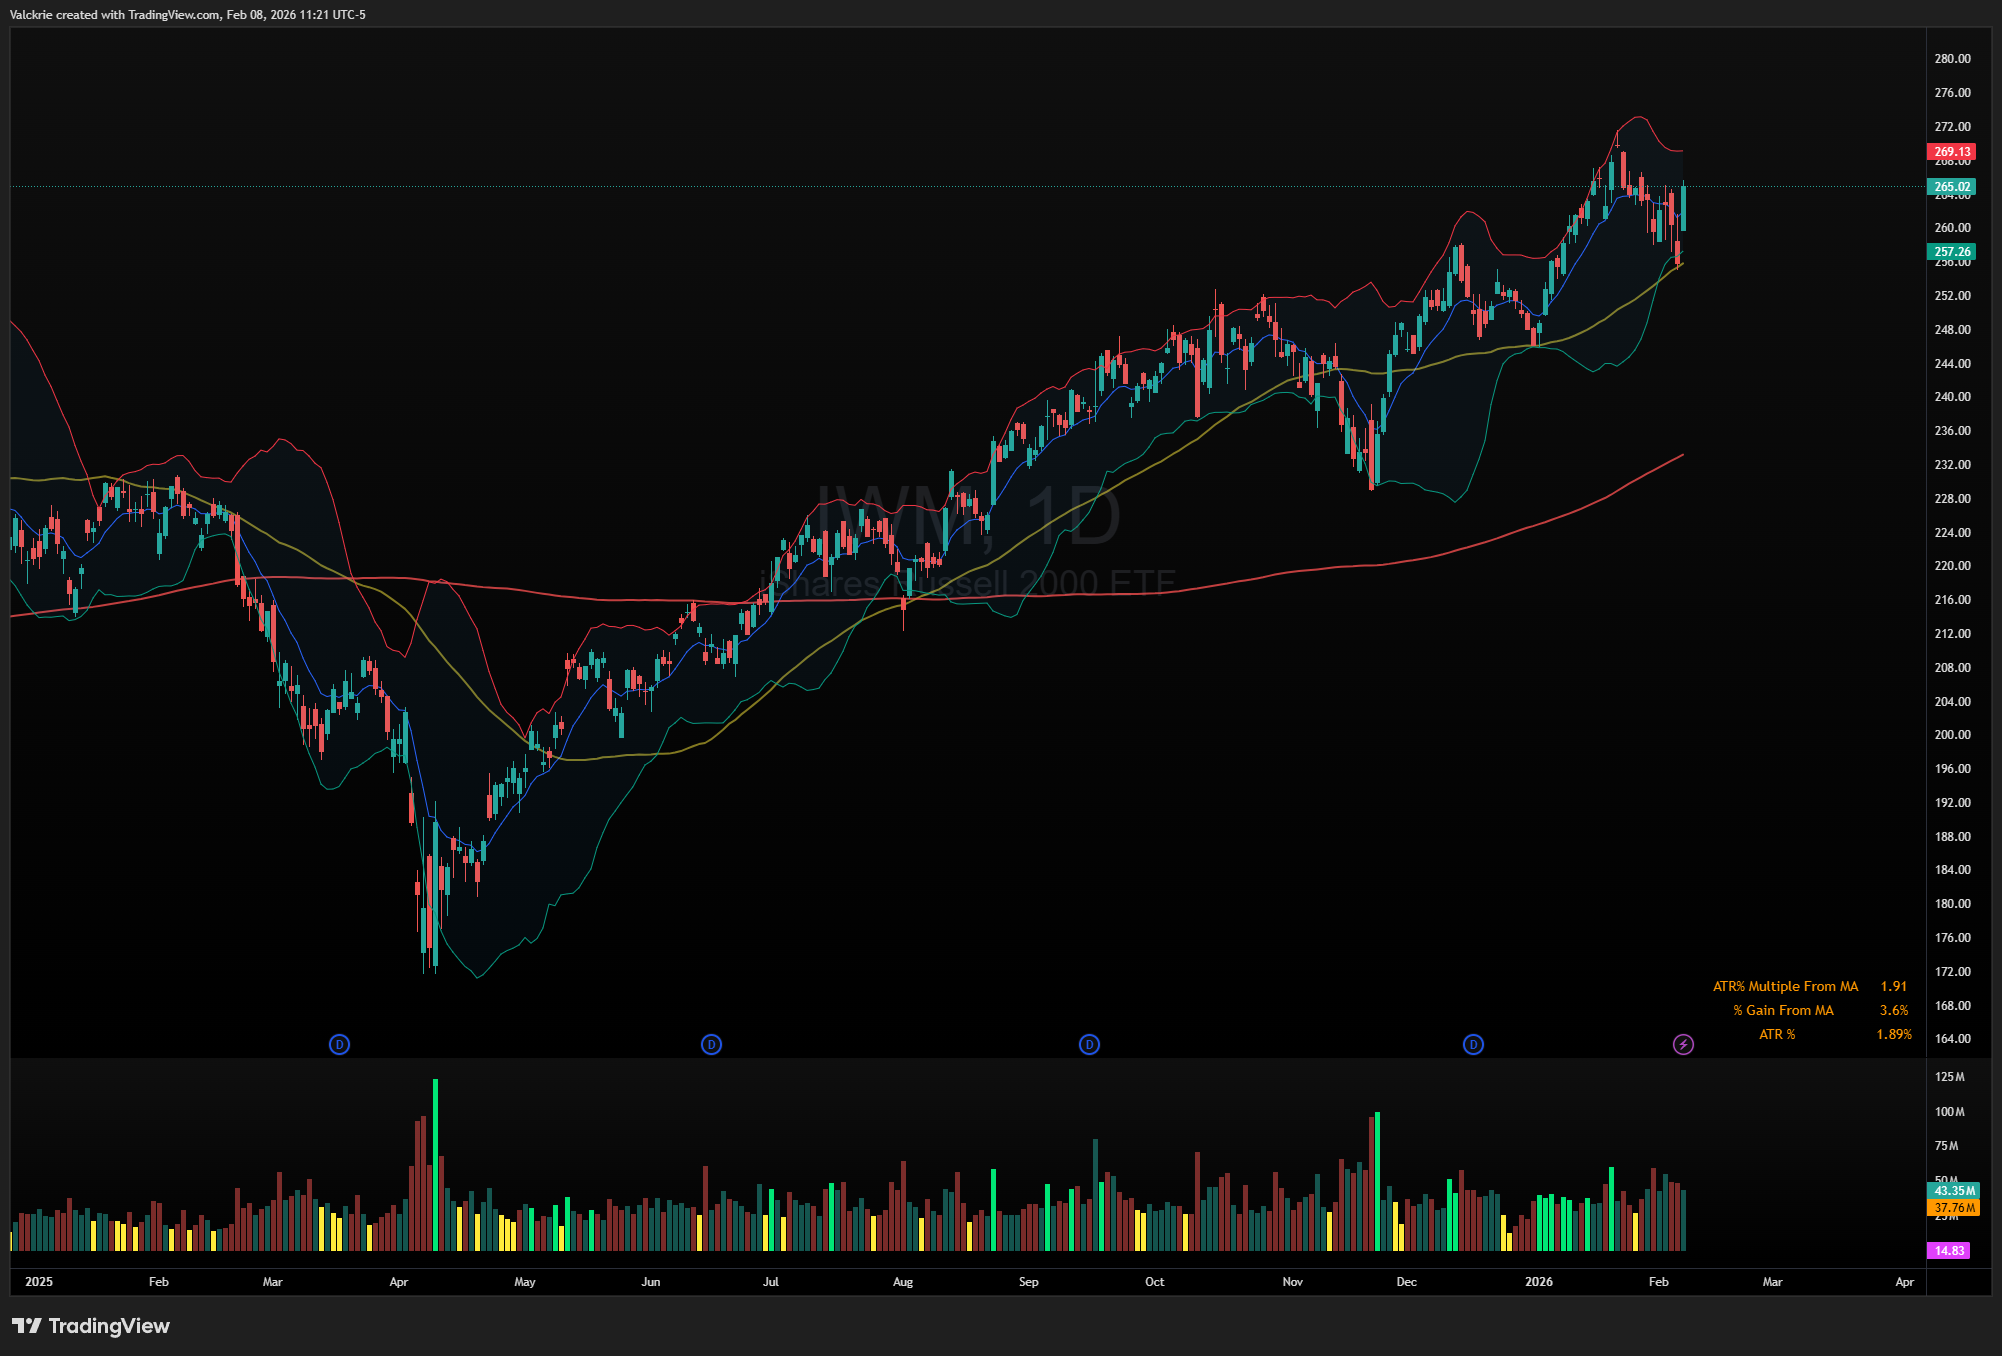Click the % Gain From MA readout

[1893, 1011]
